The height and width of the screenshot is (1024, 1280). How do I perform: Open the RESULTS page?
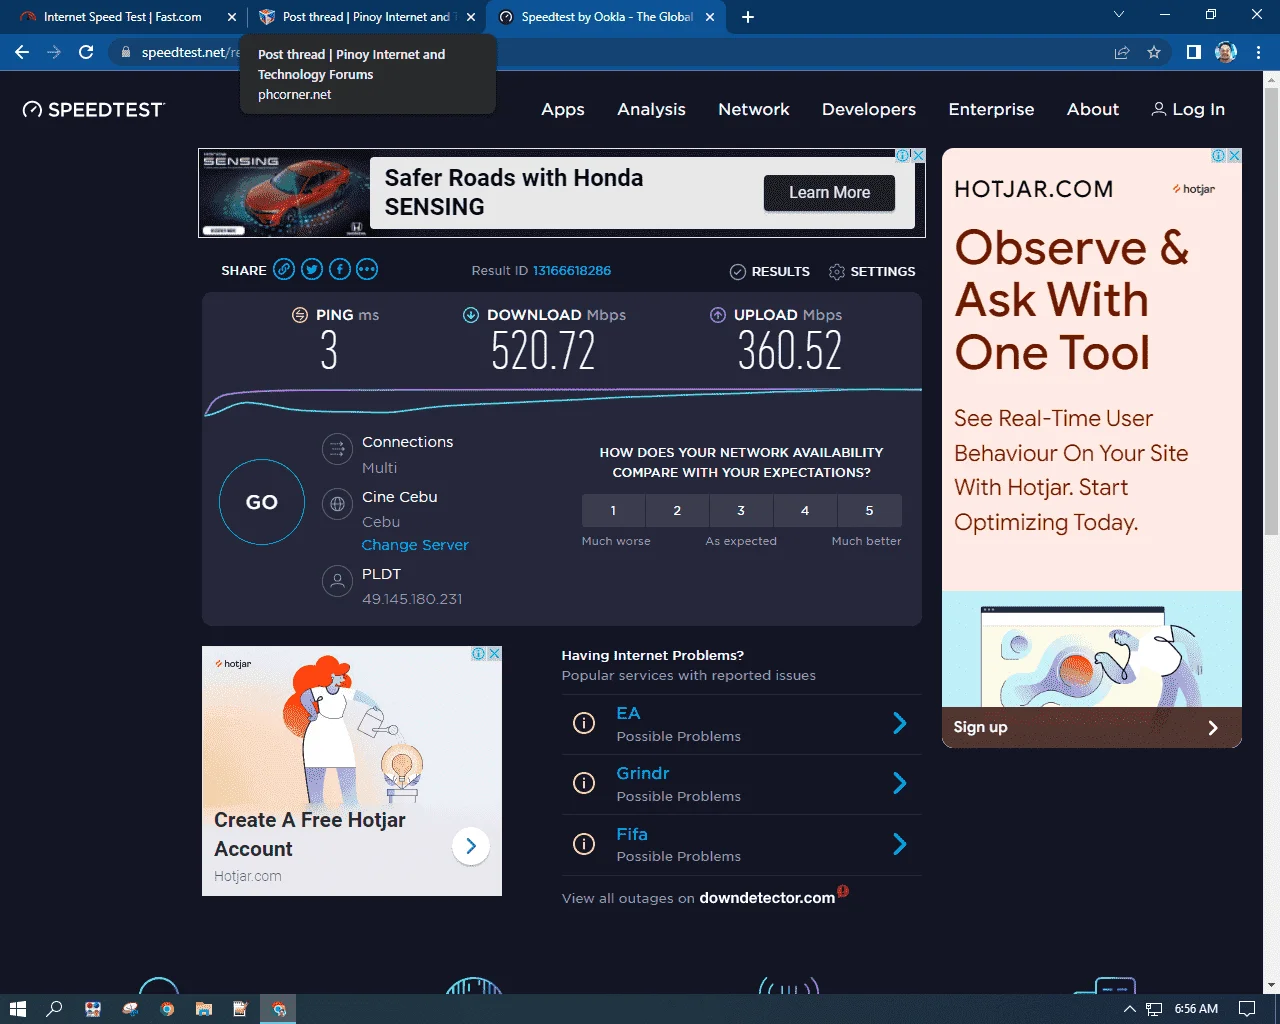(769, 271)
